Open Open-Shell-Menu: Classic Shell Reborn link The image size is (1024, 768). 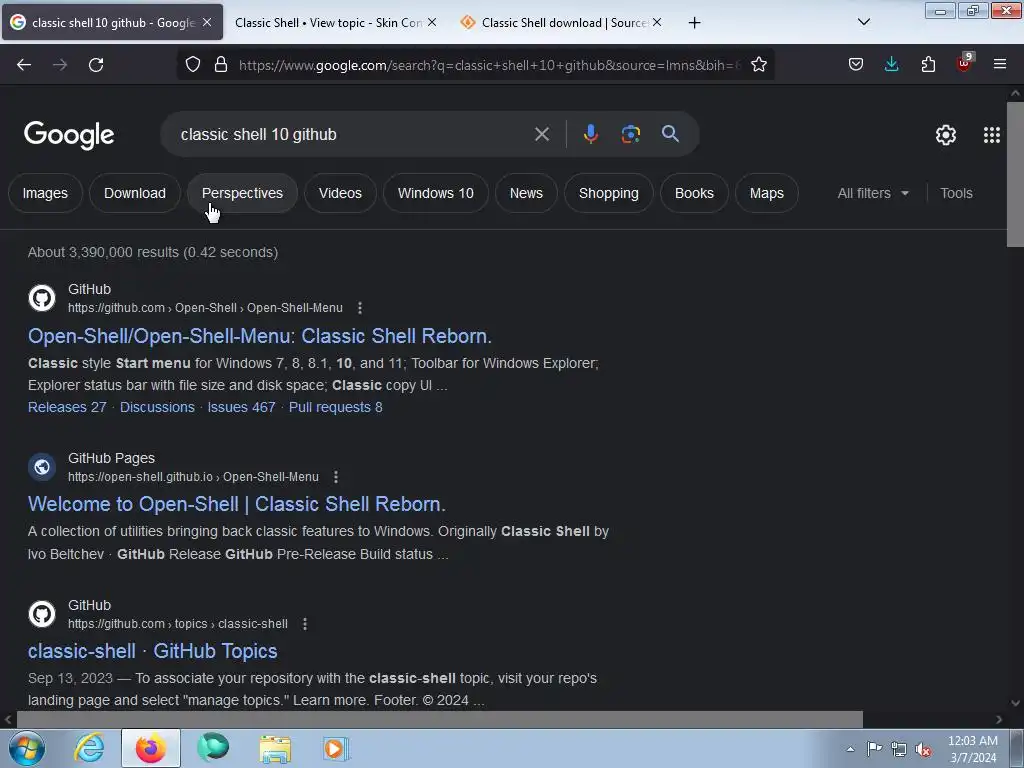pyautogui.click(x=260, y=336)
